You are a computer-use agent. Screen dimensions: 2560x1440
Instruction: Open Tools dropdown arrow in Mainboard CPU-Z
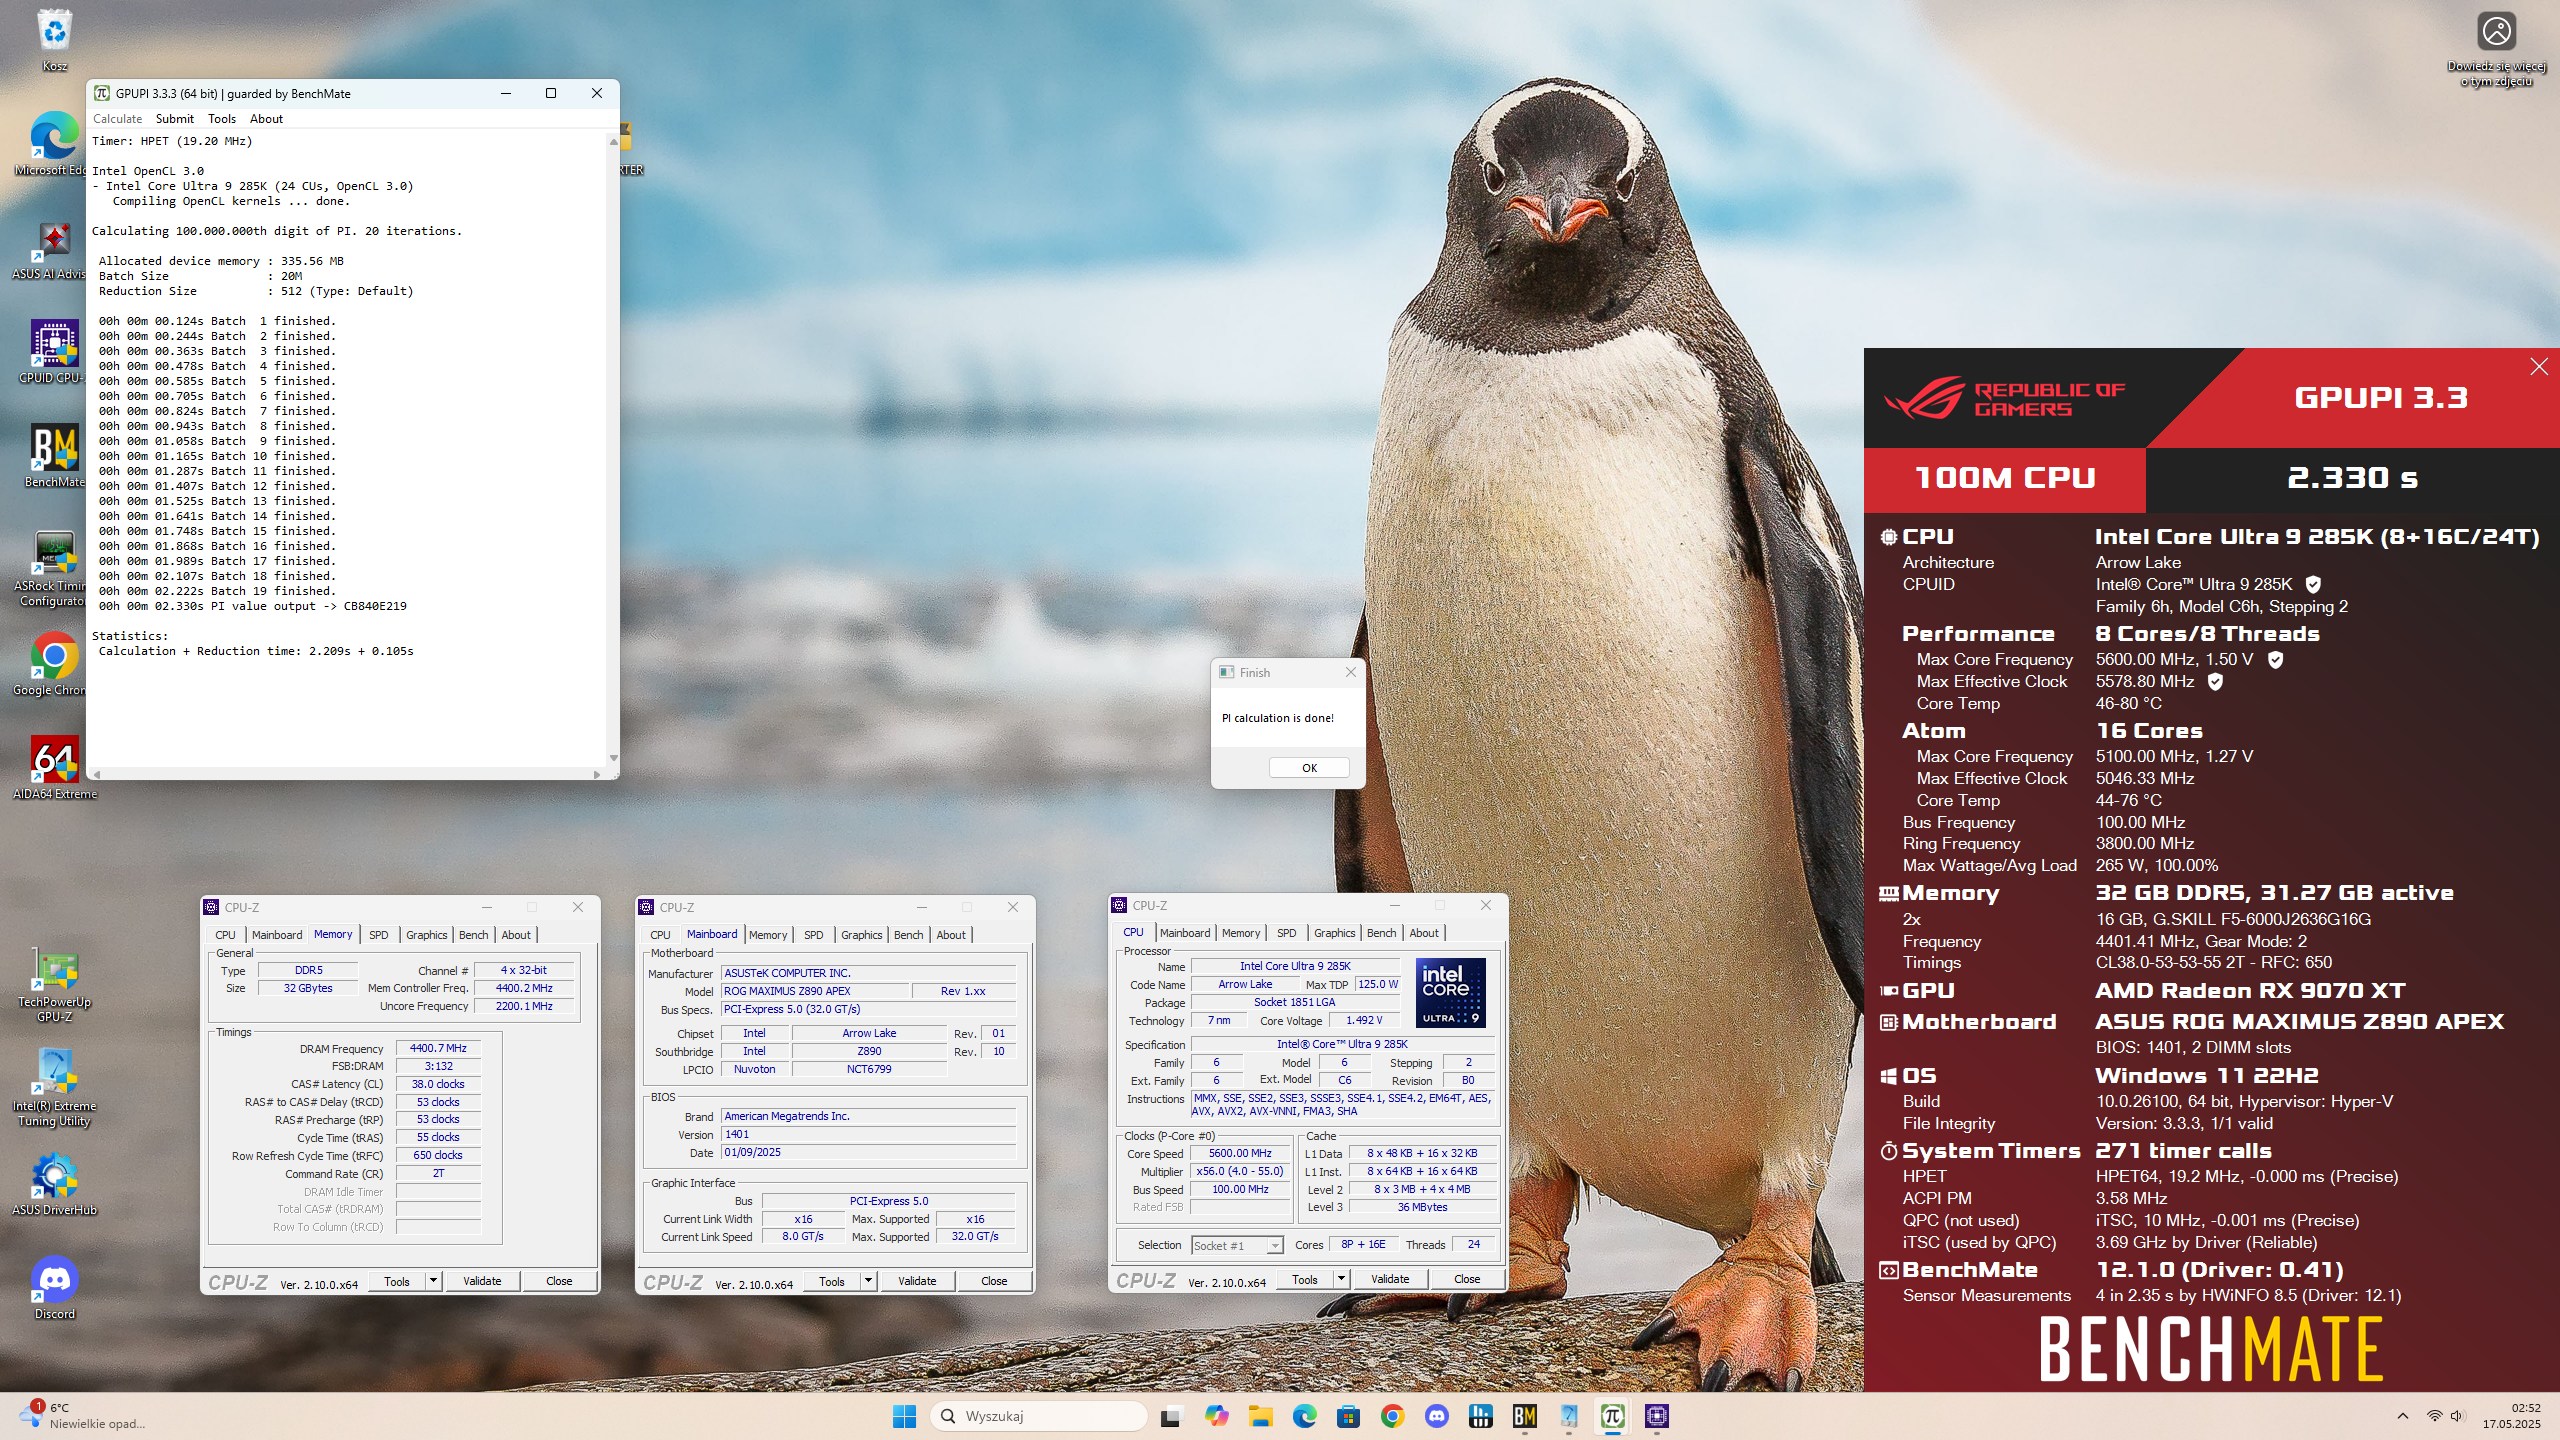tap(868, 1281)
